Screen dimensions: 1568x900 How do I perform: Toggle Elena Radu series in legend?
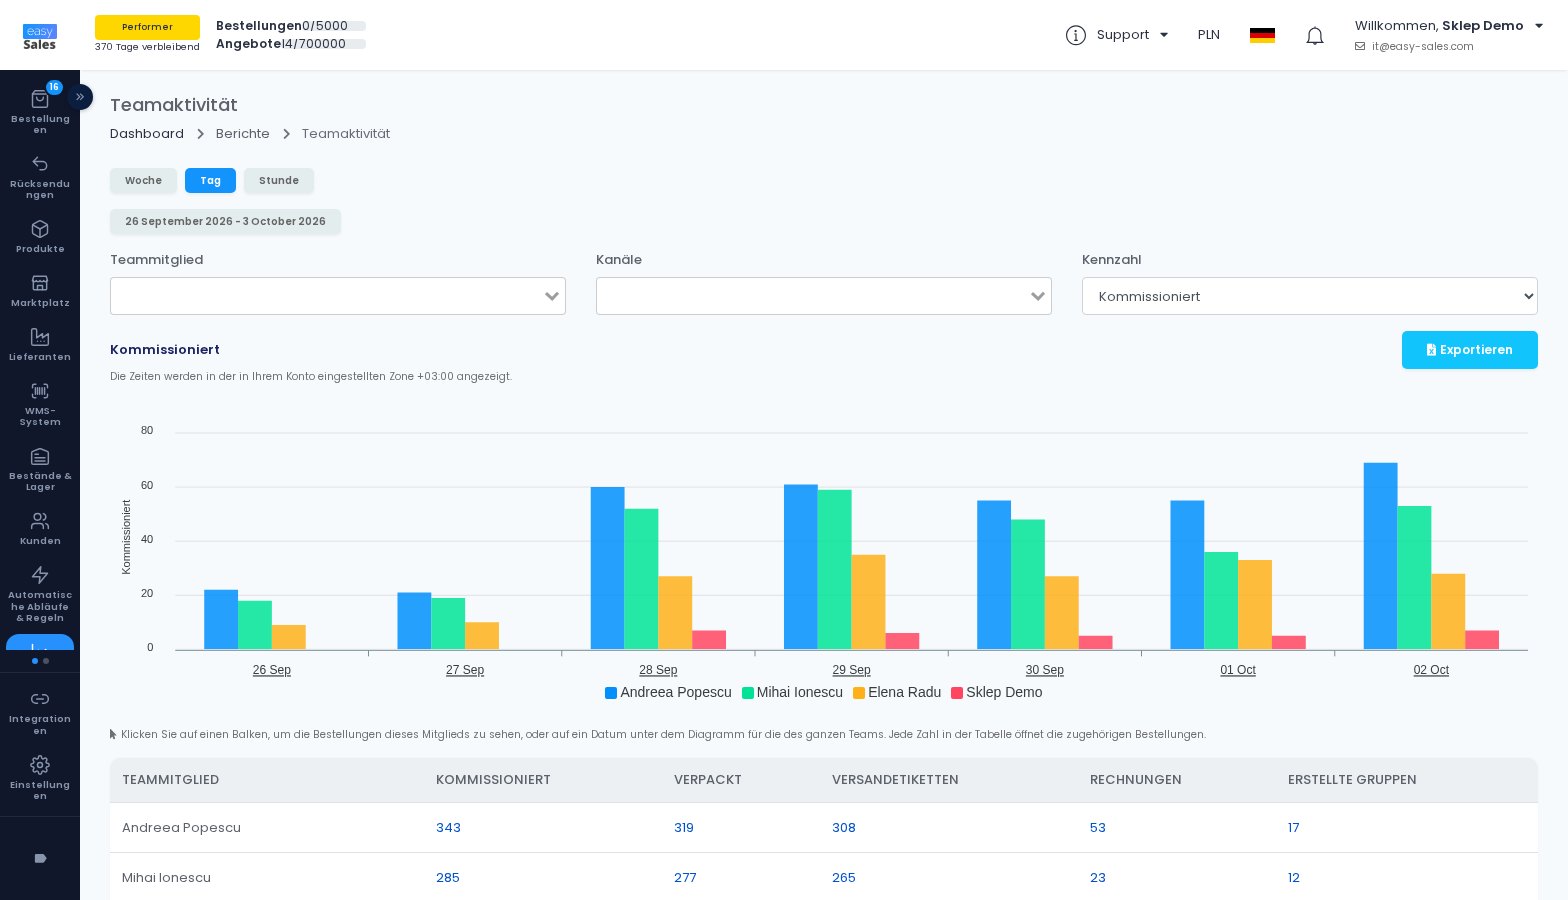tap(897, 692)
